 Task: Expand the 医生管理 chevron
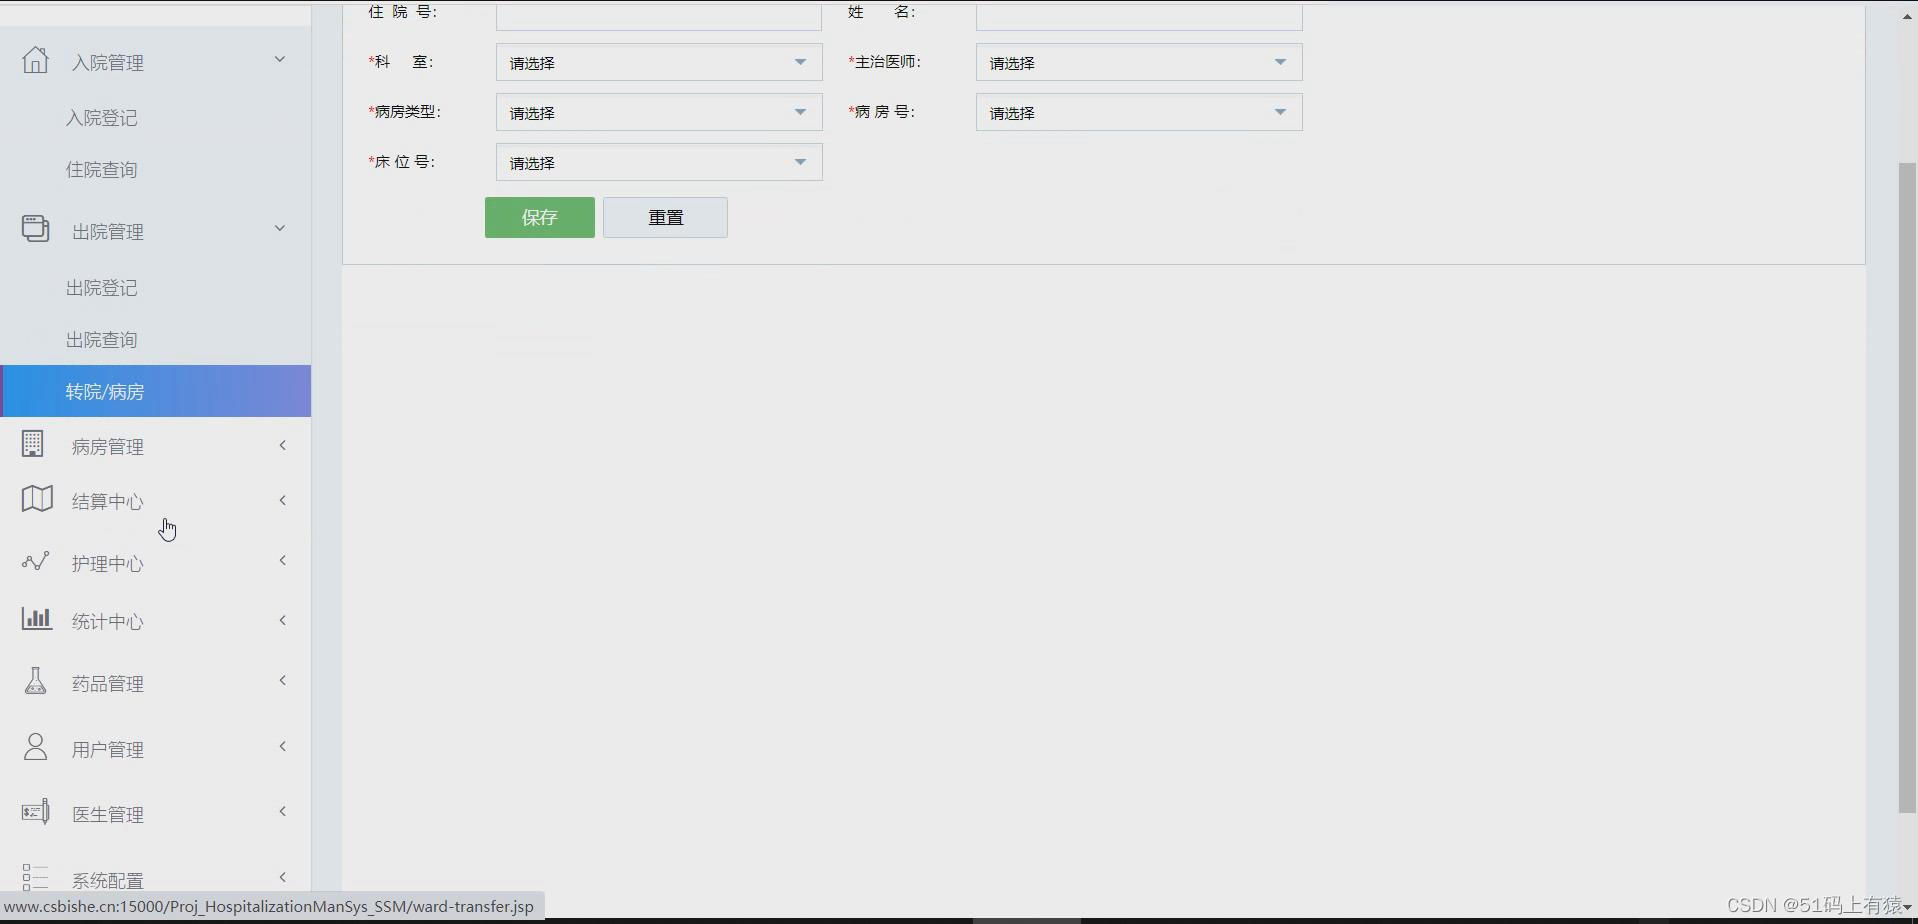[x=283, y=811]
